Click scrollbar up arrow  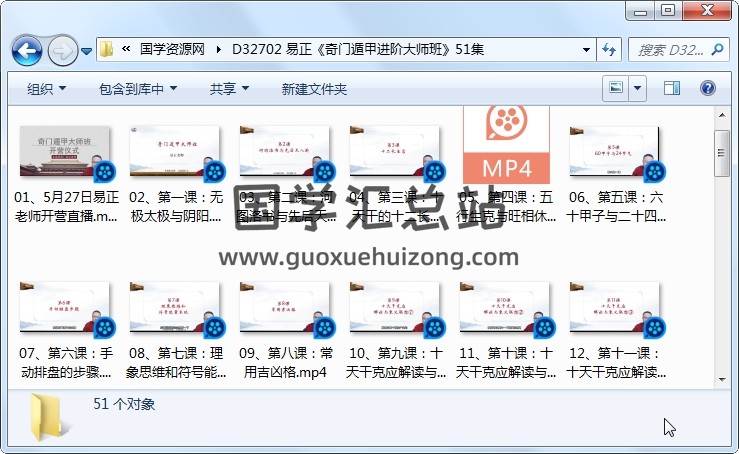click(722, 115)
